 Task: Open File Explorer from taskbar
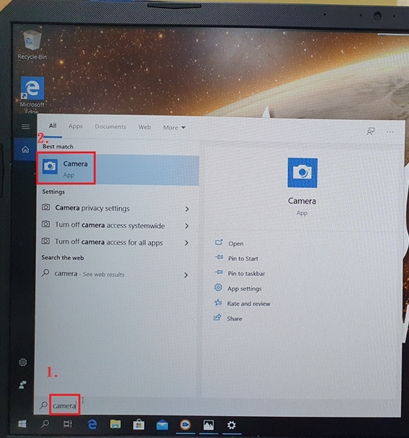click(115, 424)
